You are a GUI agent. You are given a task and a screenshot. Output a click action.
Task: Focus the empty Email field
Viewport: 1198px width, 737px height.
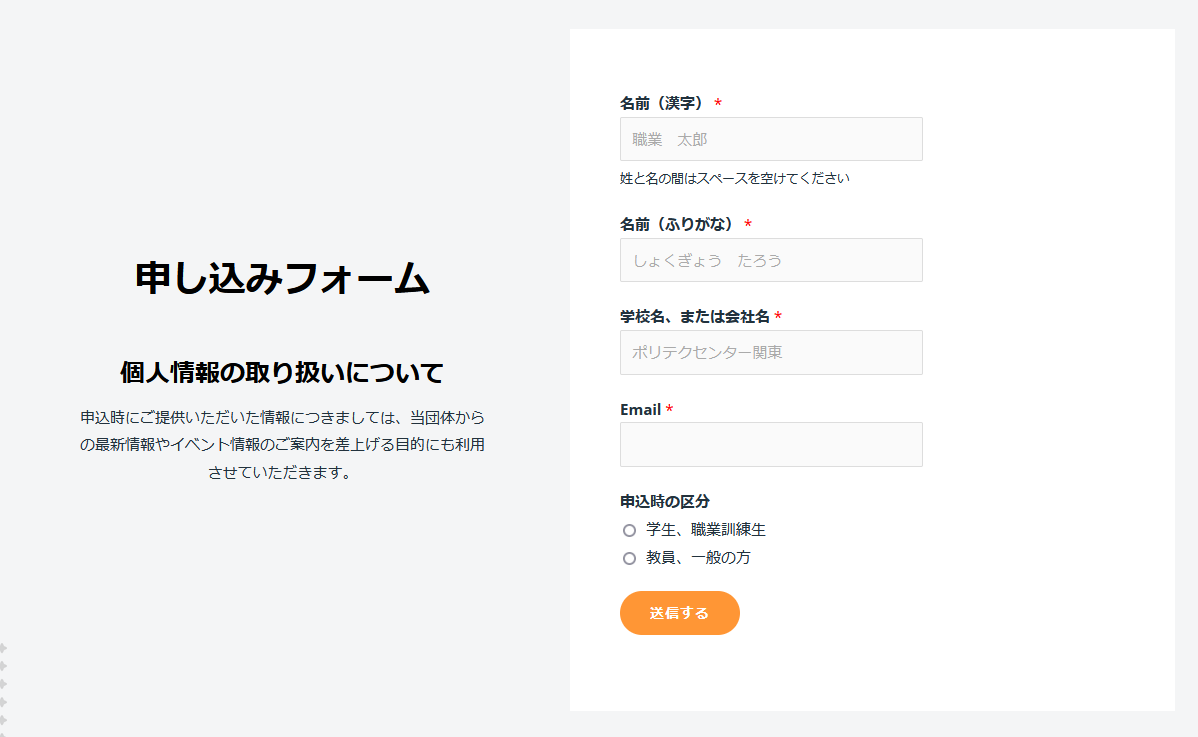click(771, 444)
